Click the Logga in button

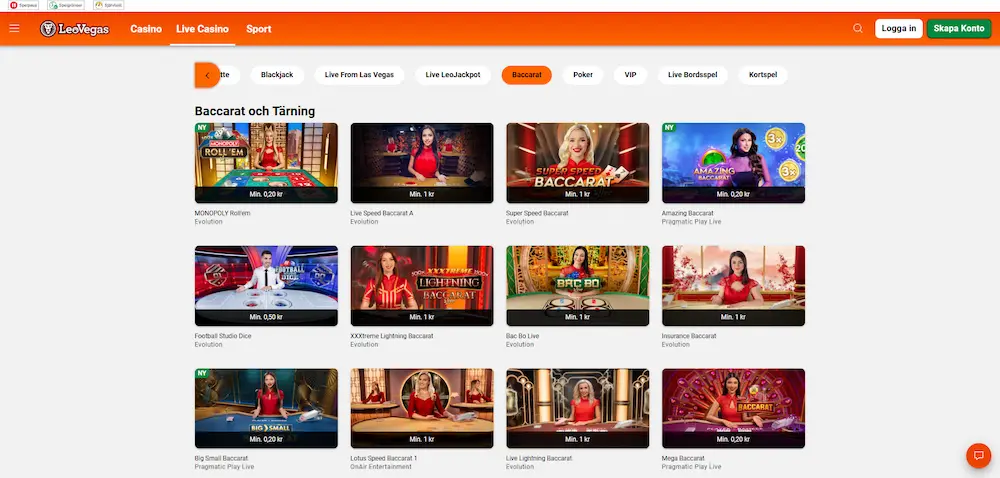coord(899,29)
